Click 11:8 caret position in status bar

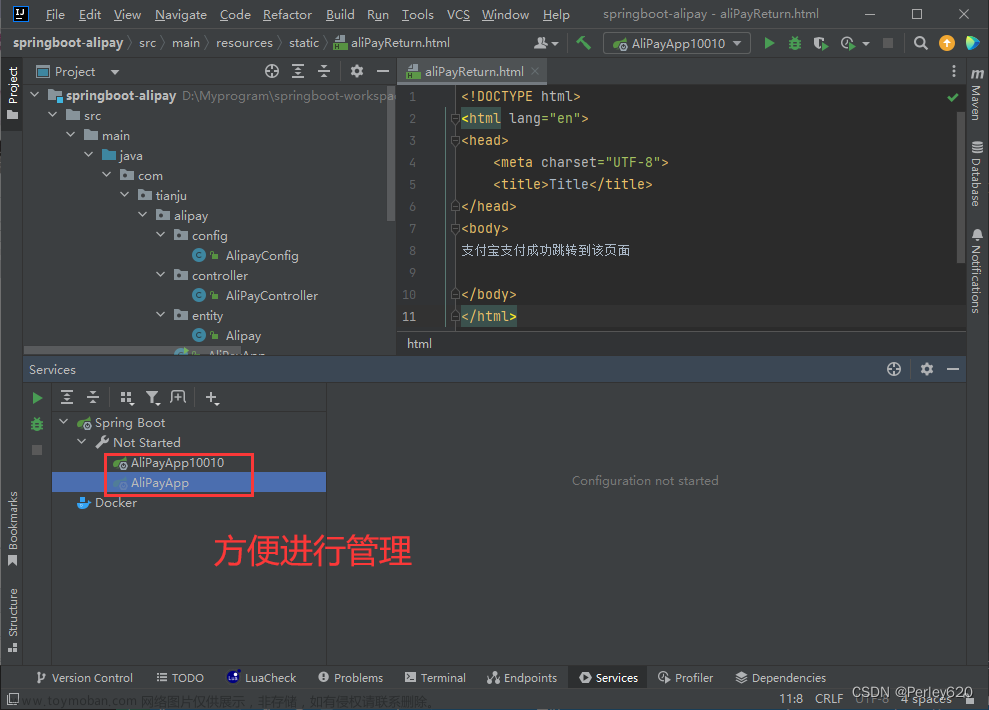(x=791, y=699)
